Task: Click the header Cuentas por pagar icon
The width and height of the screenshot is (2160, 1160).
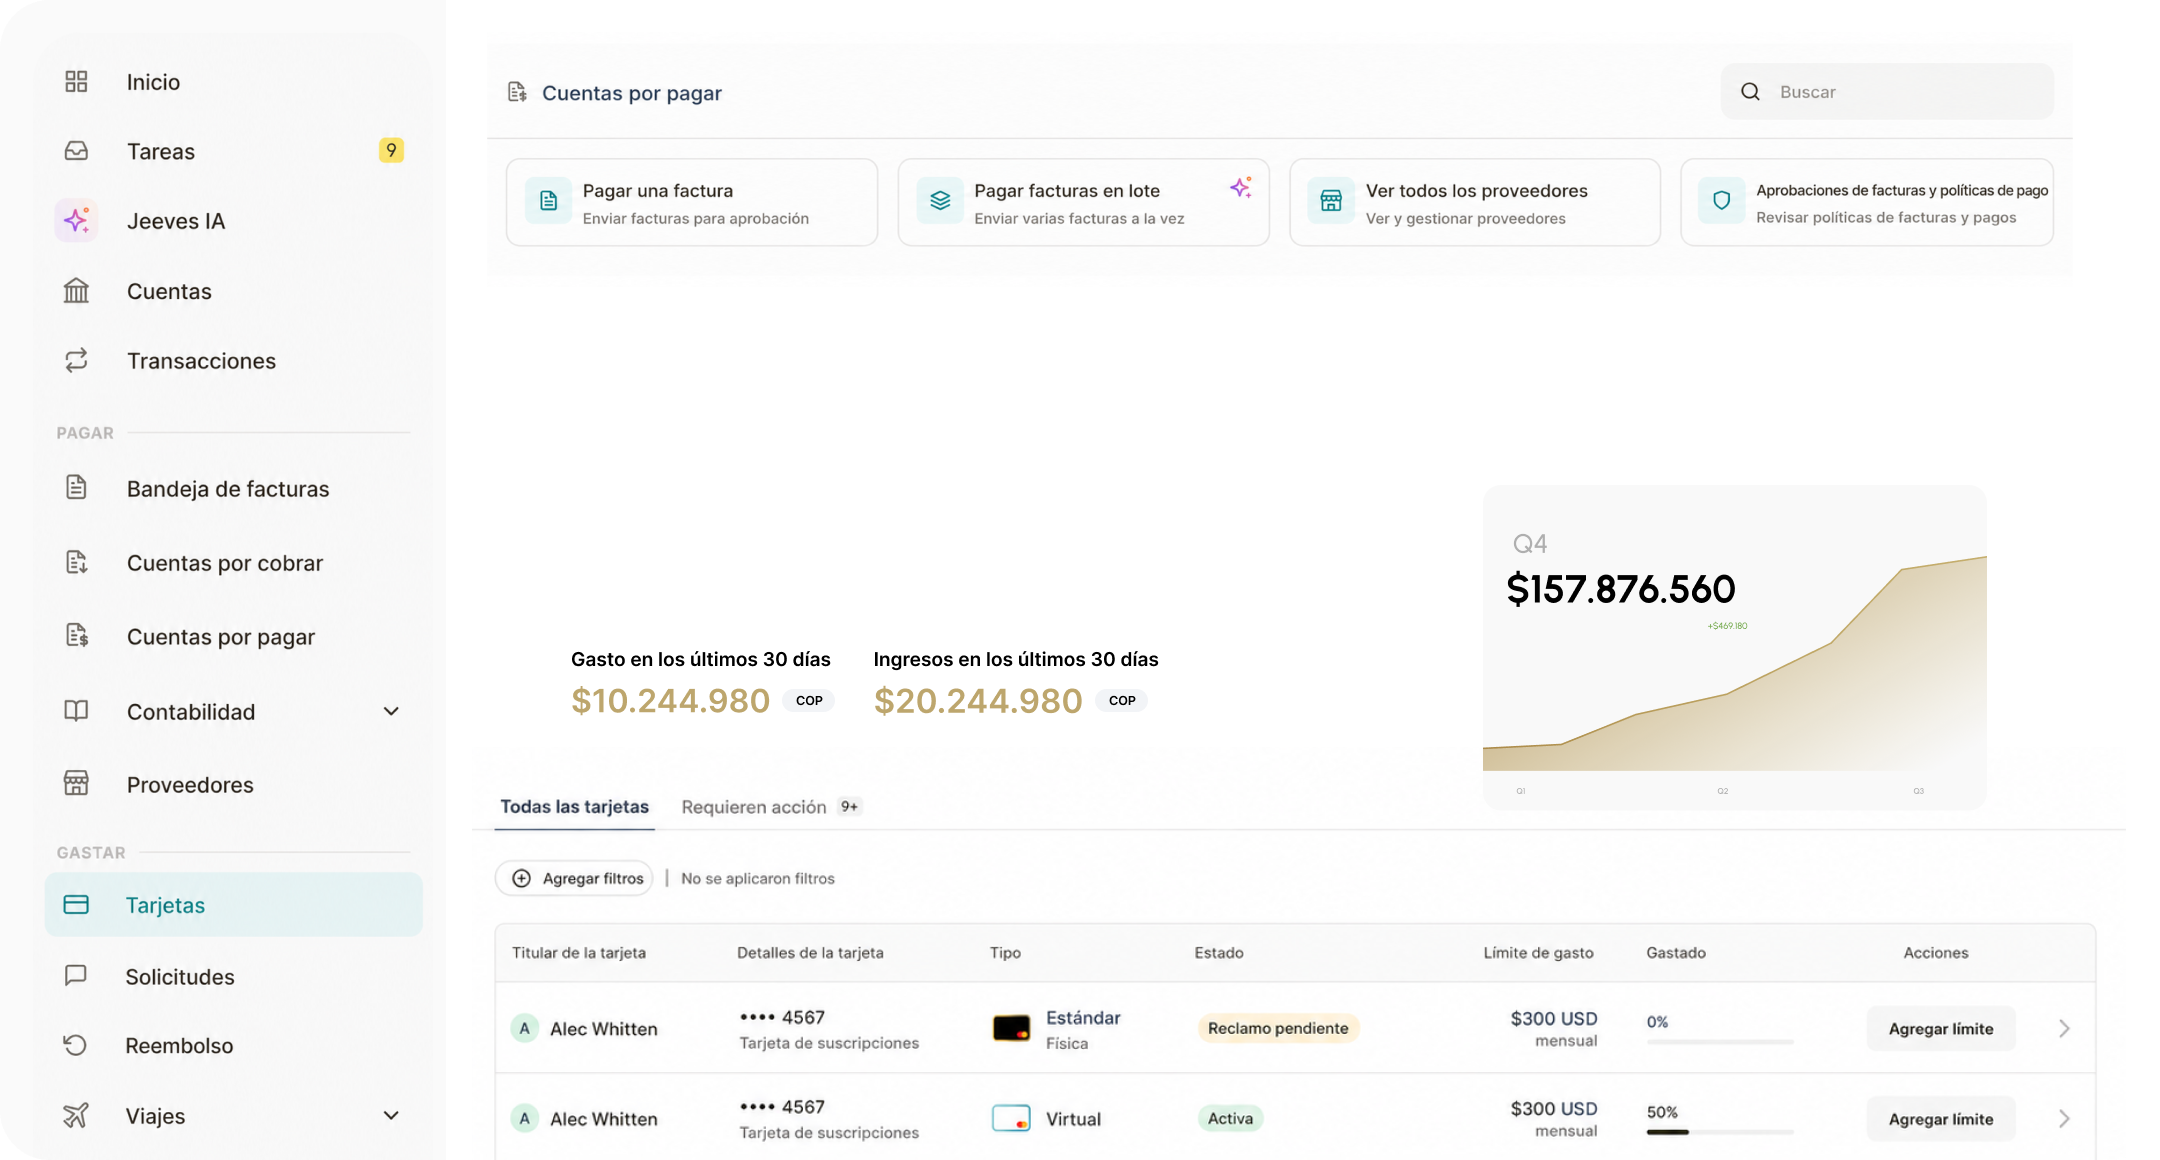Action: tap(517, 92)
